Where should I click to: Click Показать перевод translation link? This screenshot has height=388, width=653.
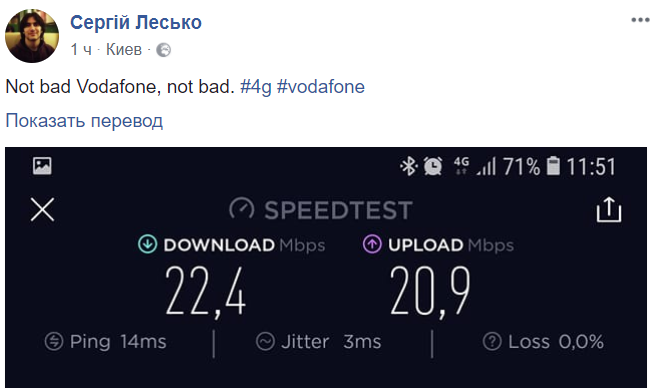coord(84,121)
